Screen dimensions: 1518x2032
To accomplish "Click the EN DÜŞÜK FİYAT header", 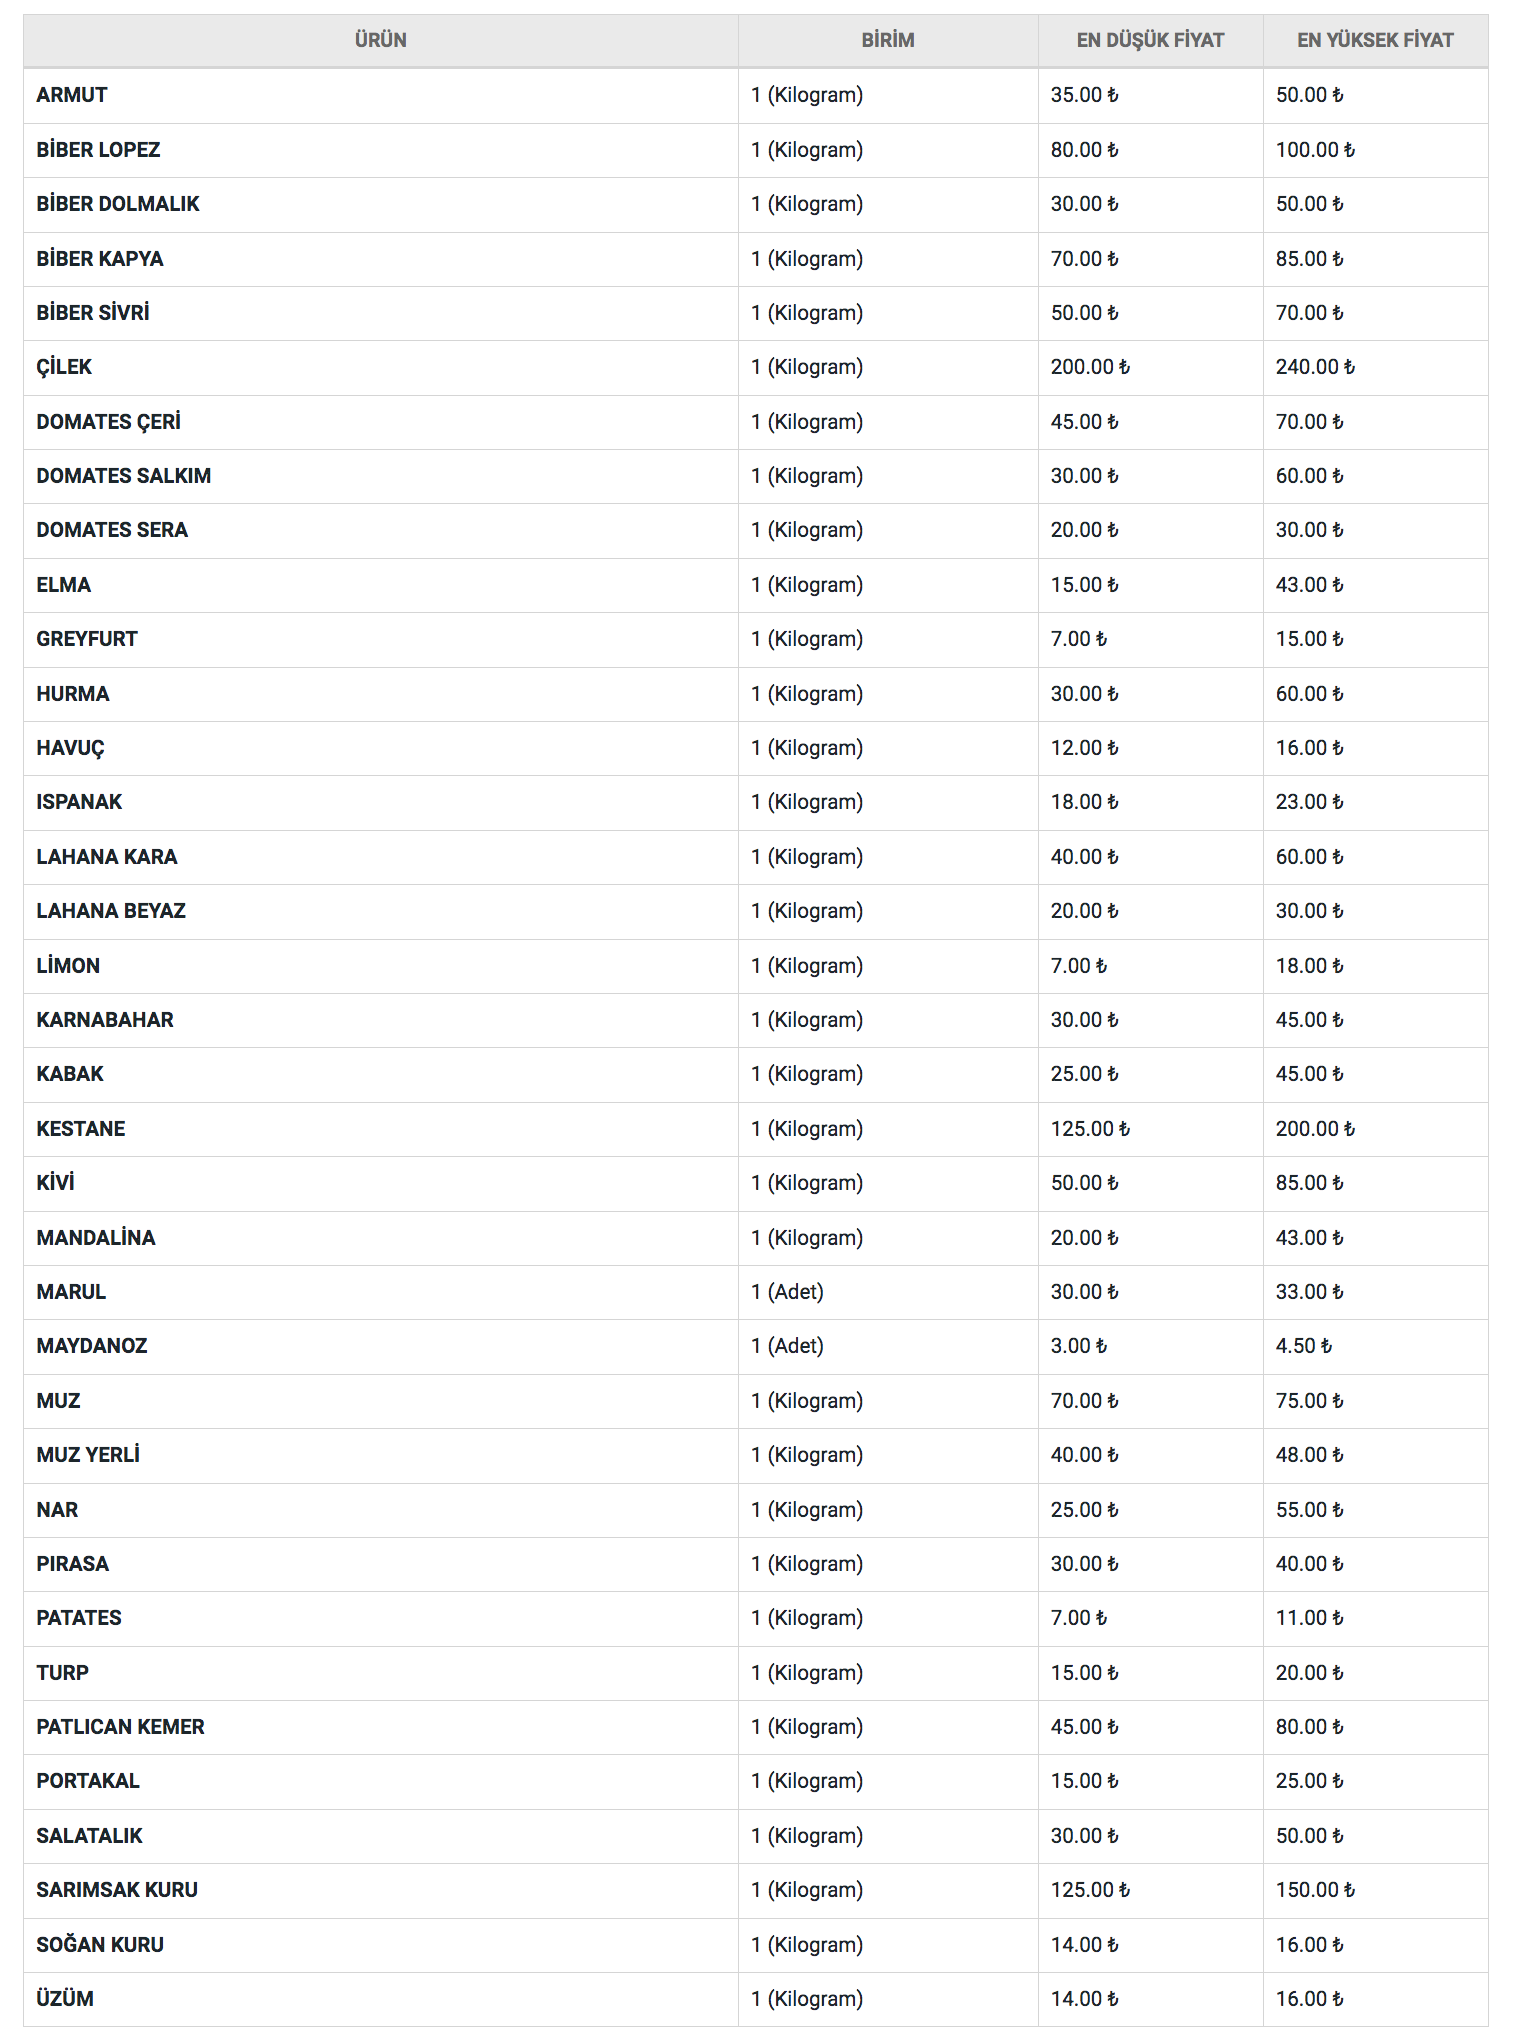I will coord(1150,40).
